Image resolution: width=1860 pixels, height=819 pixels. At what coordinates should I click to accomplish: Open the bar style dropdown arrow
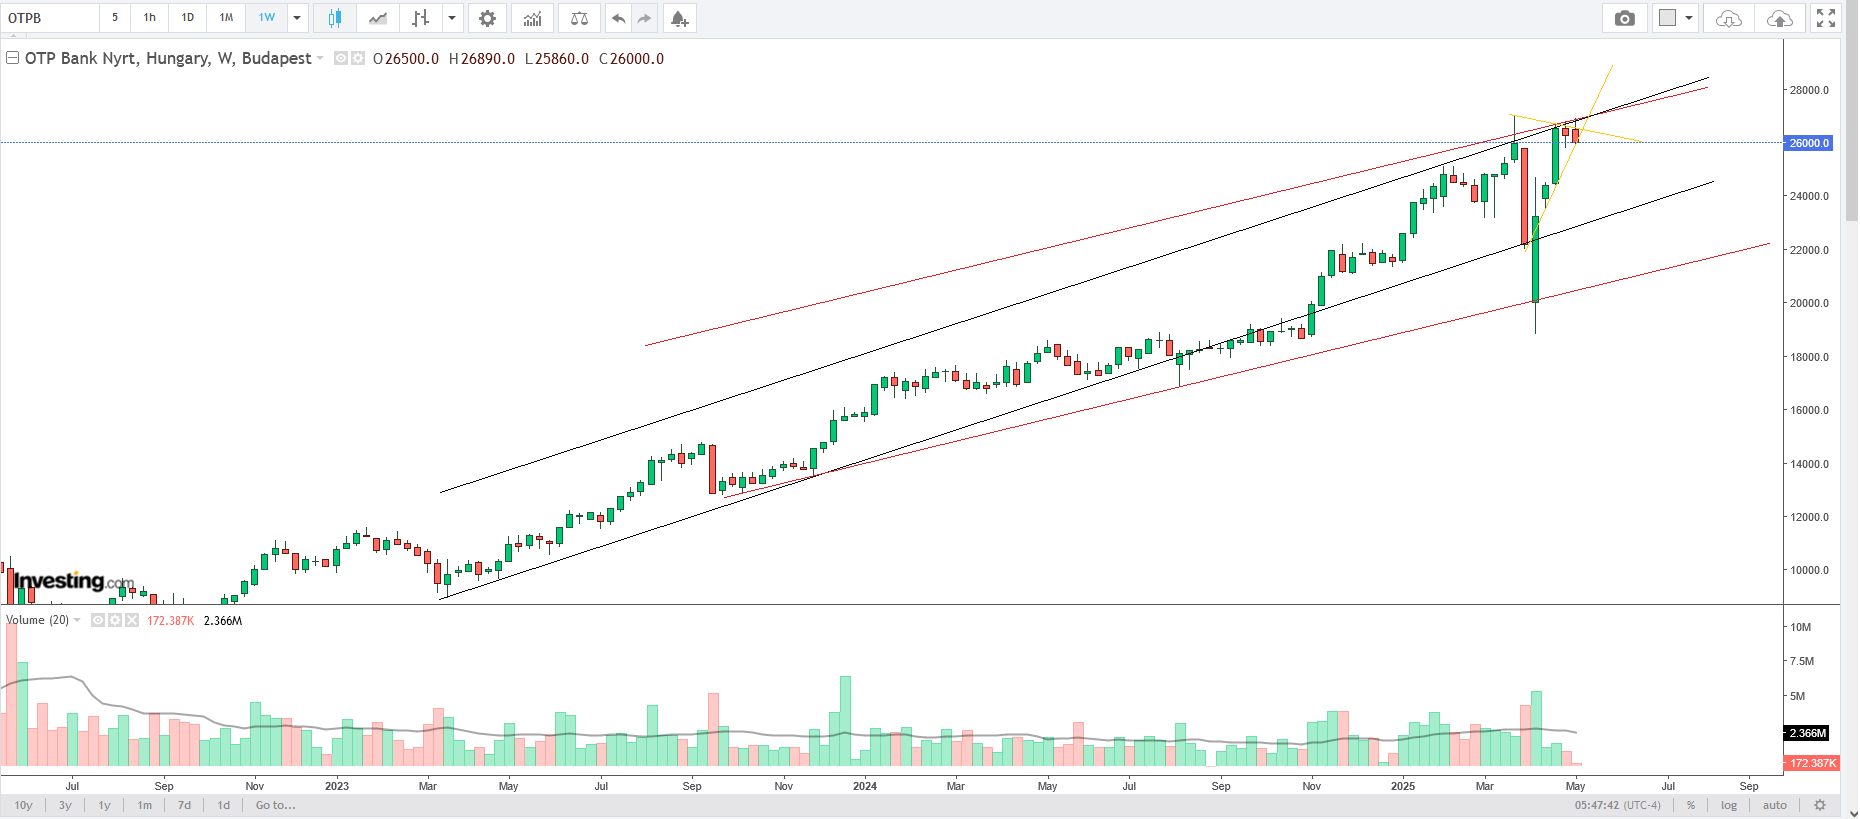[452, 18]
